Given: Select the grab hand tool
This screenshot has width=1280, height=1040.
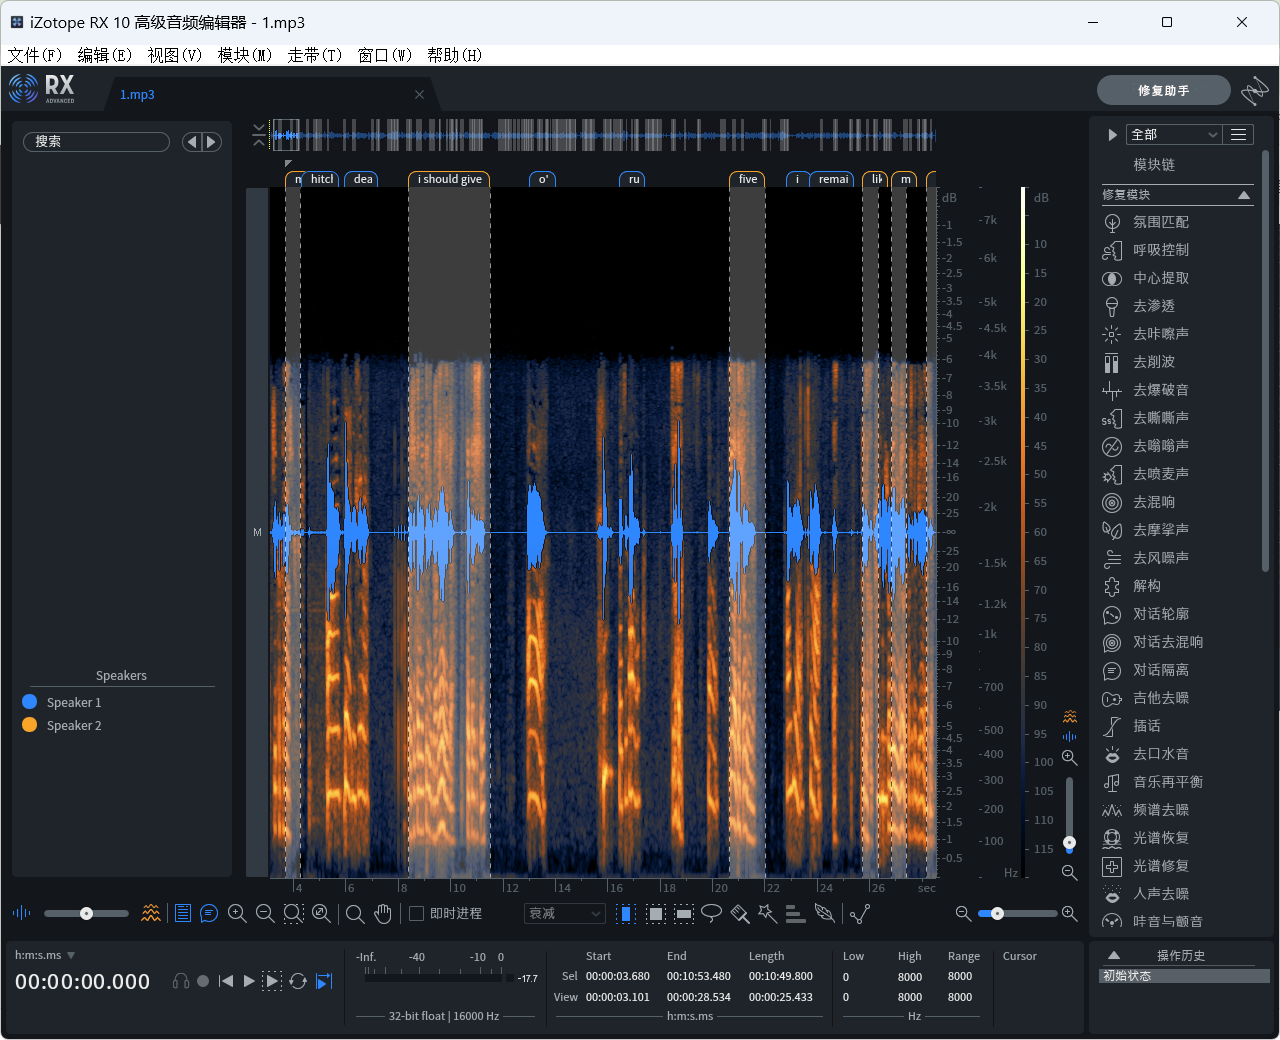Looking at the screenshot, I should click(x=383, y=913).
